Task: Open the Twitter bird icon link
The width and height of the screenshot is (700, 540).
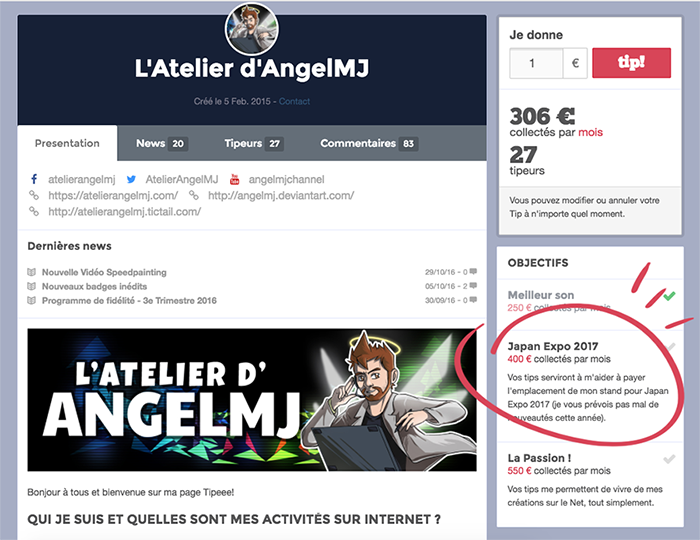Action: pos(131,179)
